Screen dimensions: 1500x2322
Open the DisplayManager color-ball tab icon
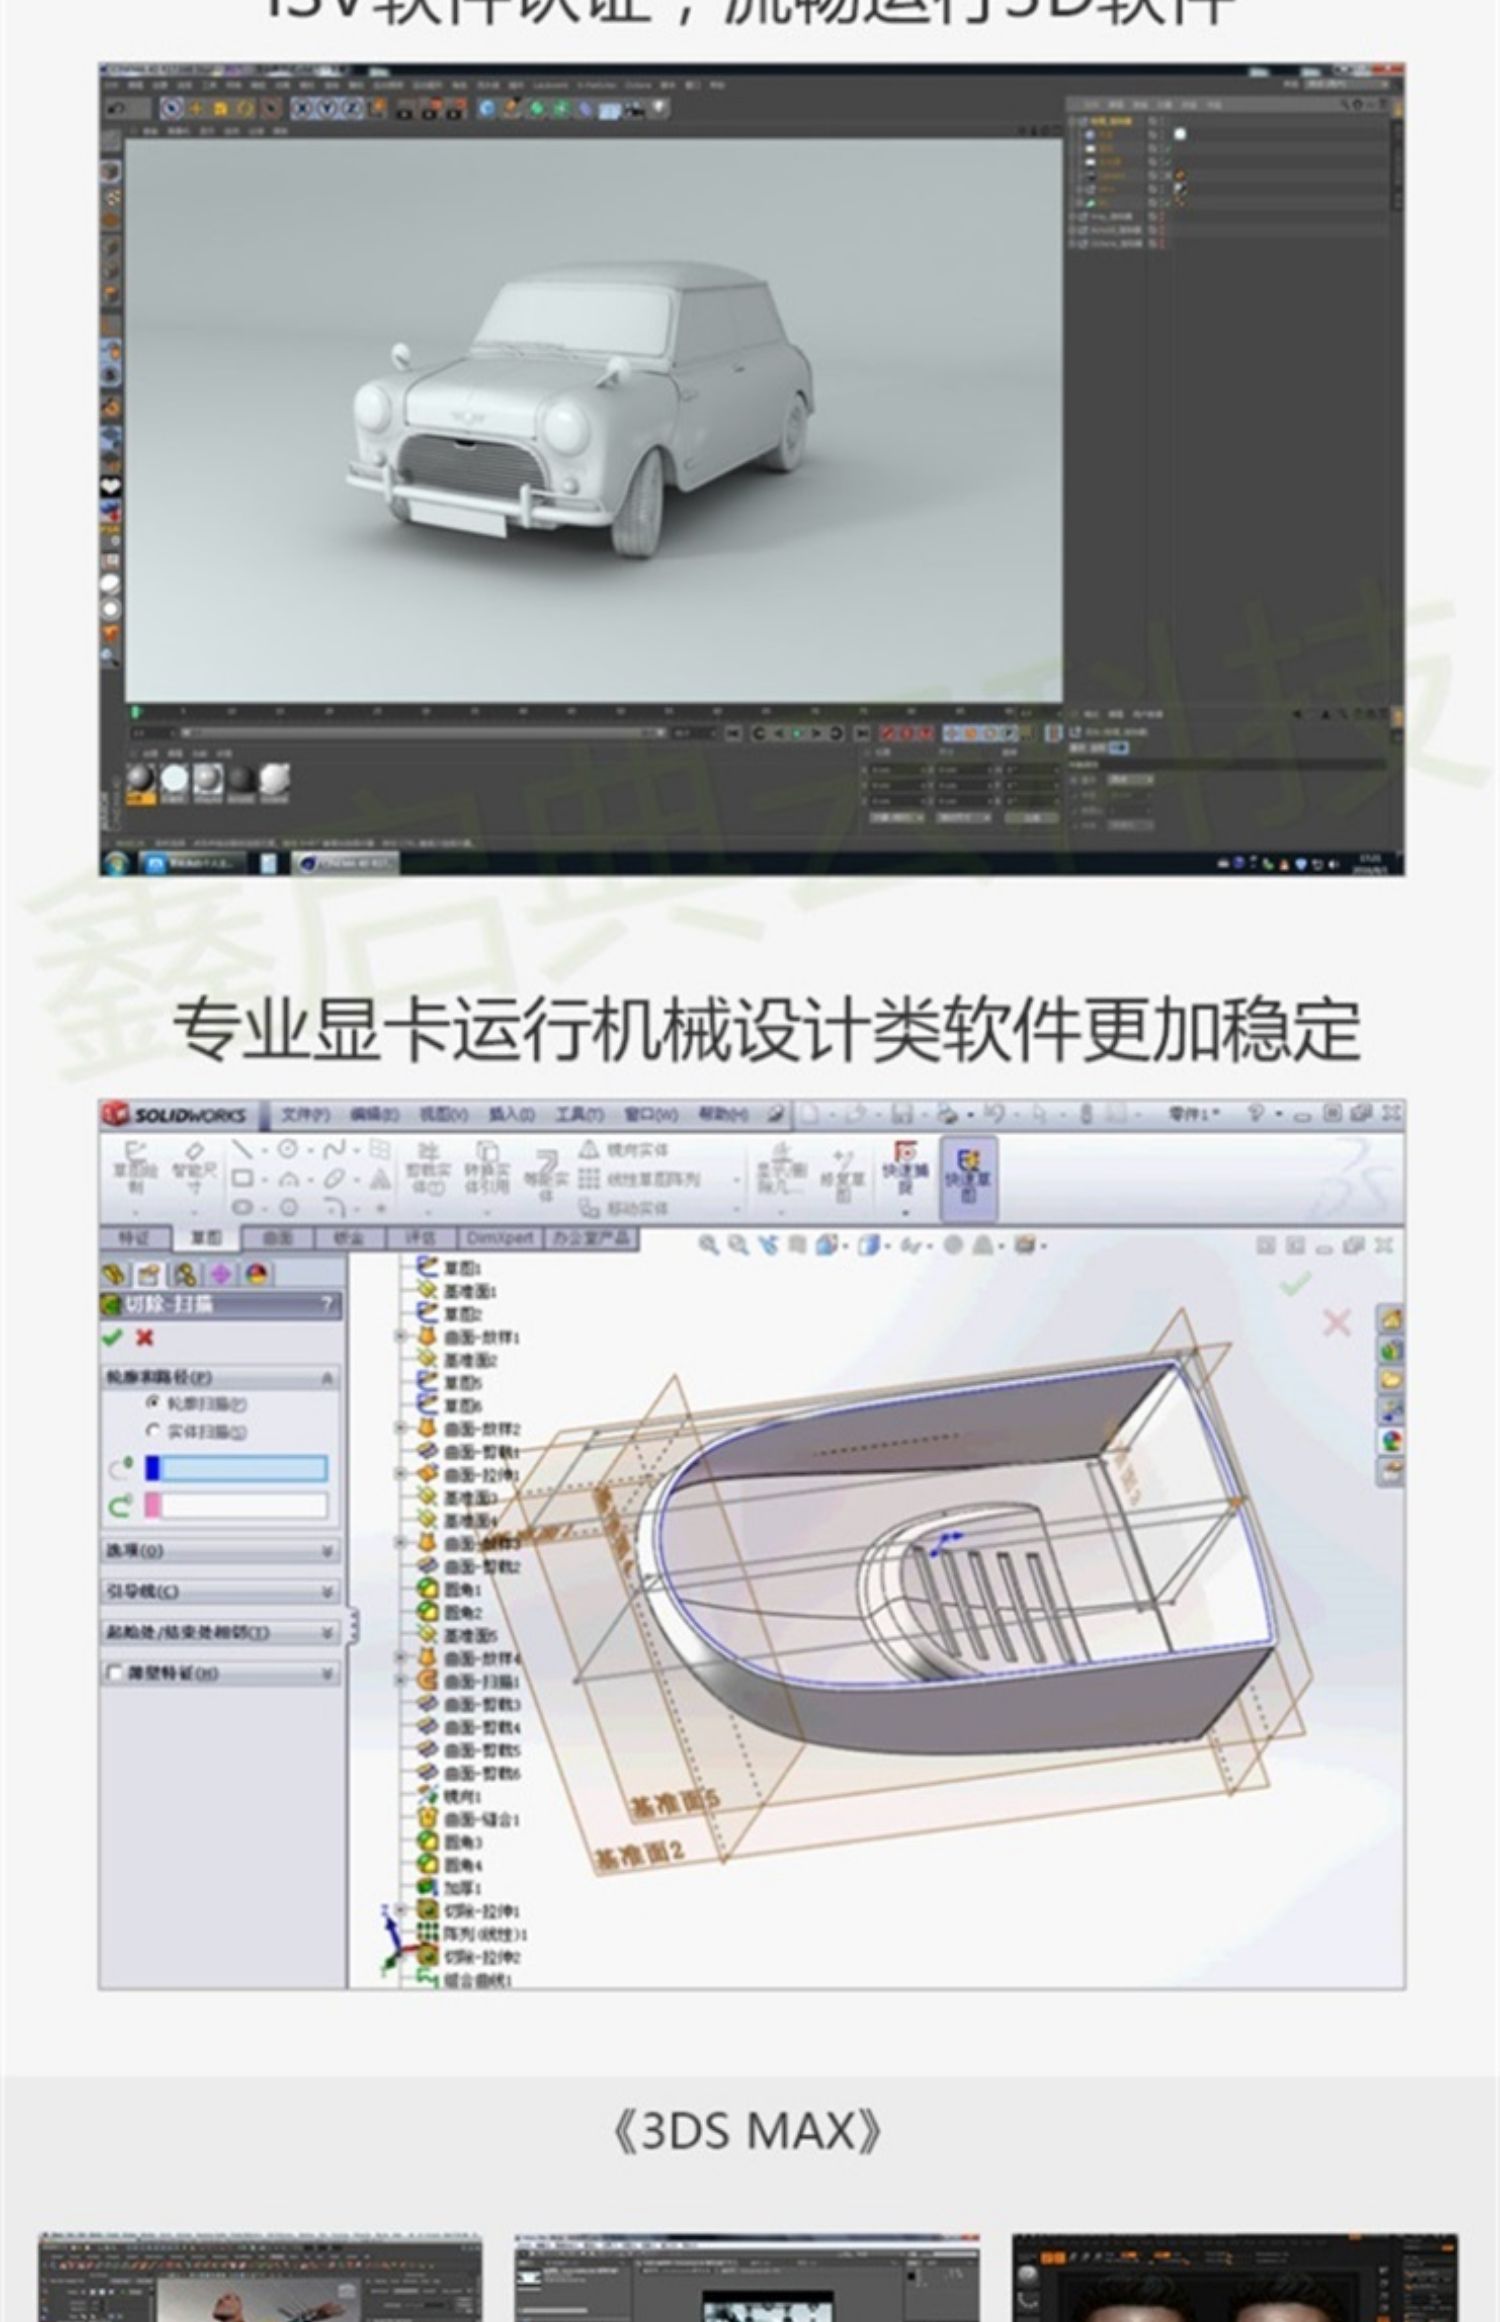257,1274
